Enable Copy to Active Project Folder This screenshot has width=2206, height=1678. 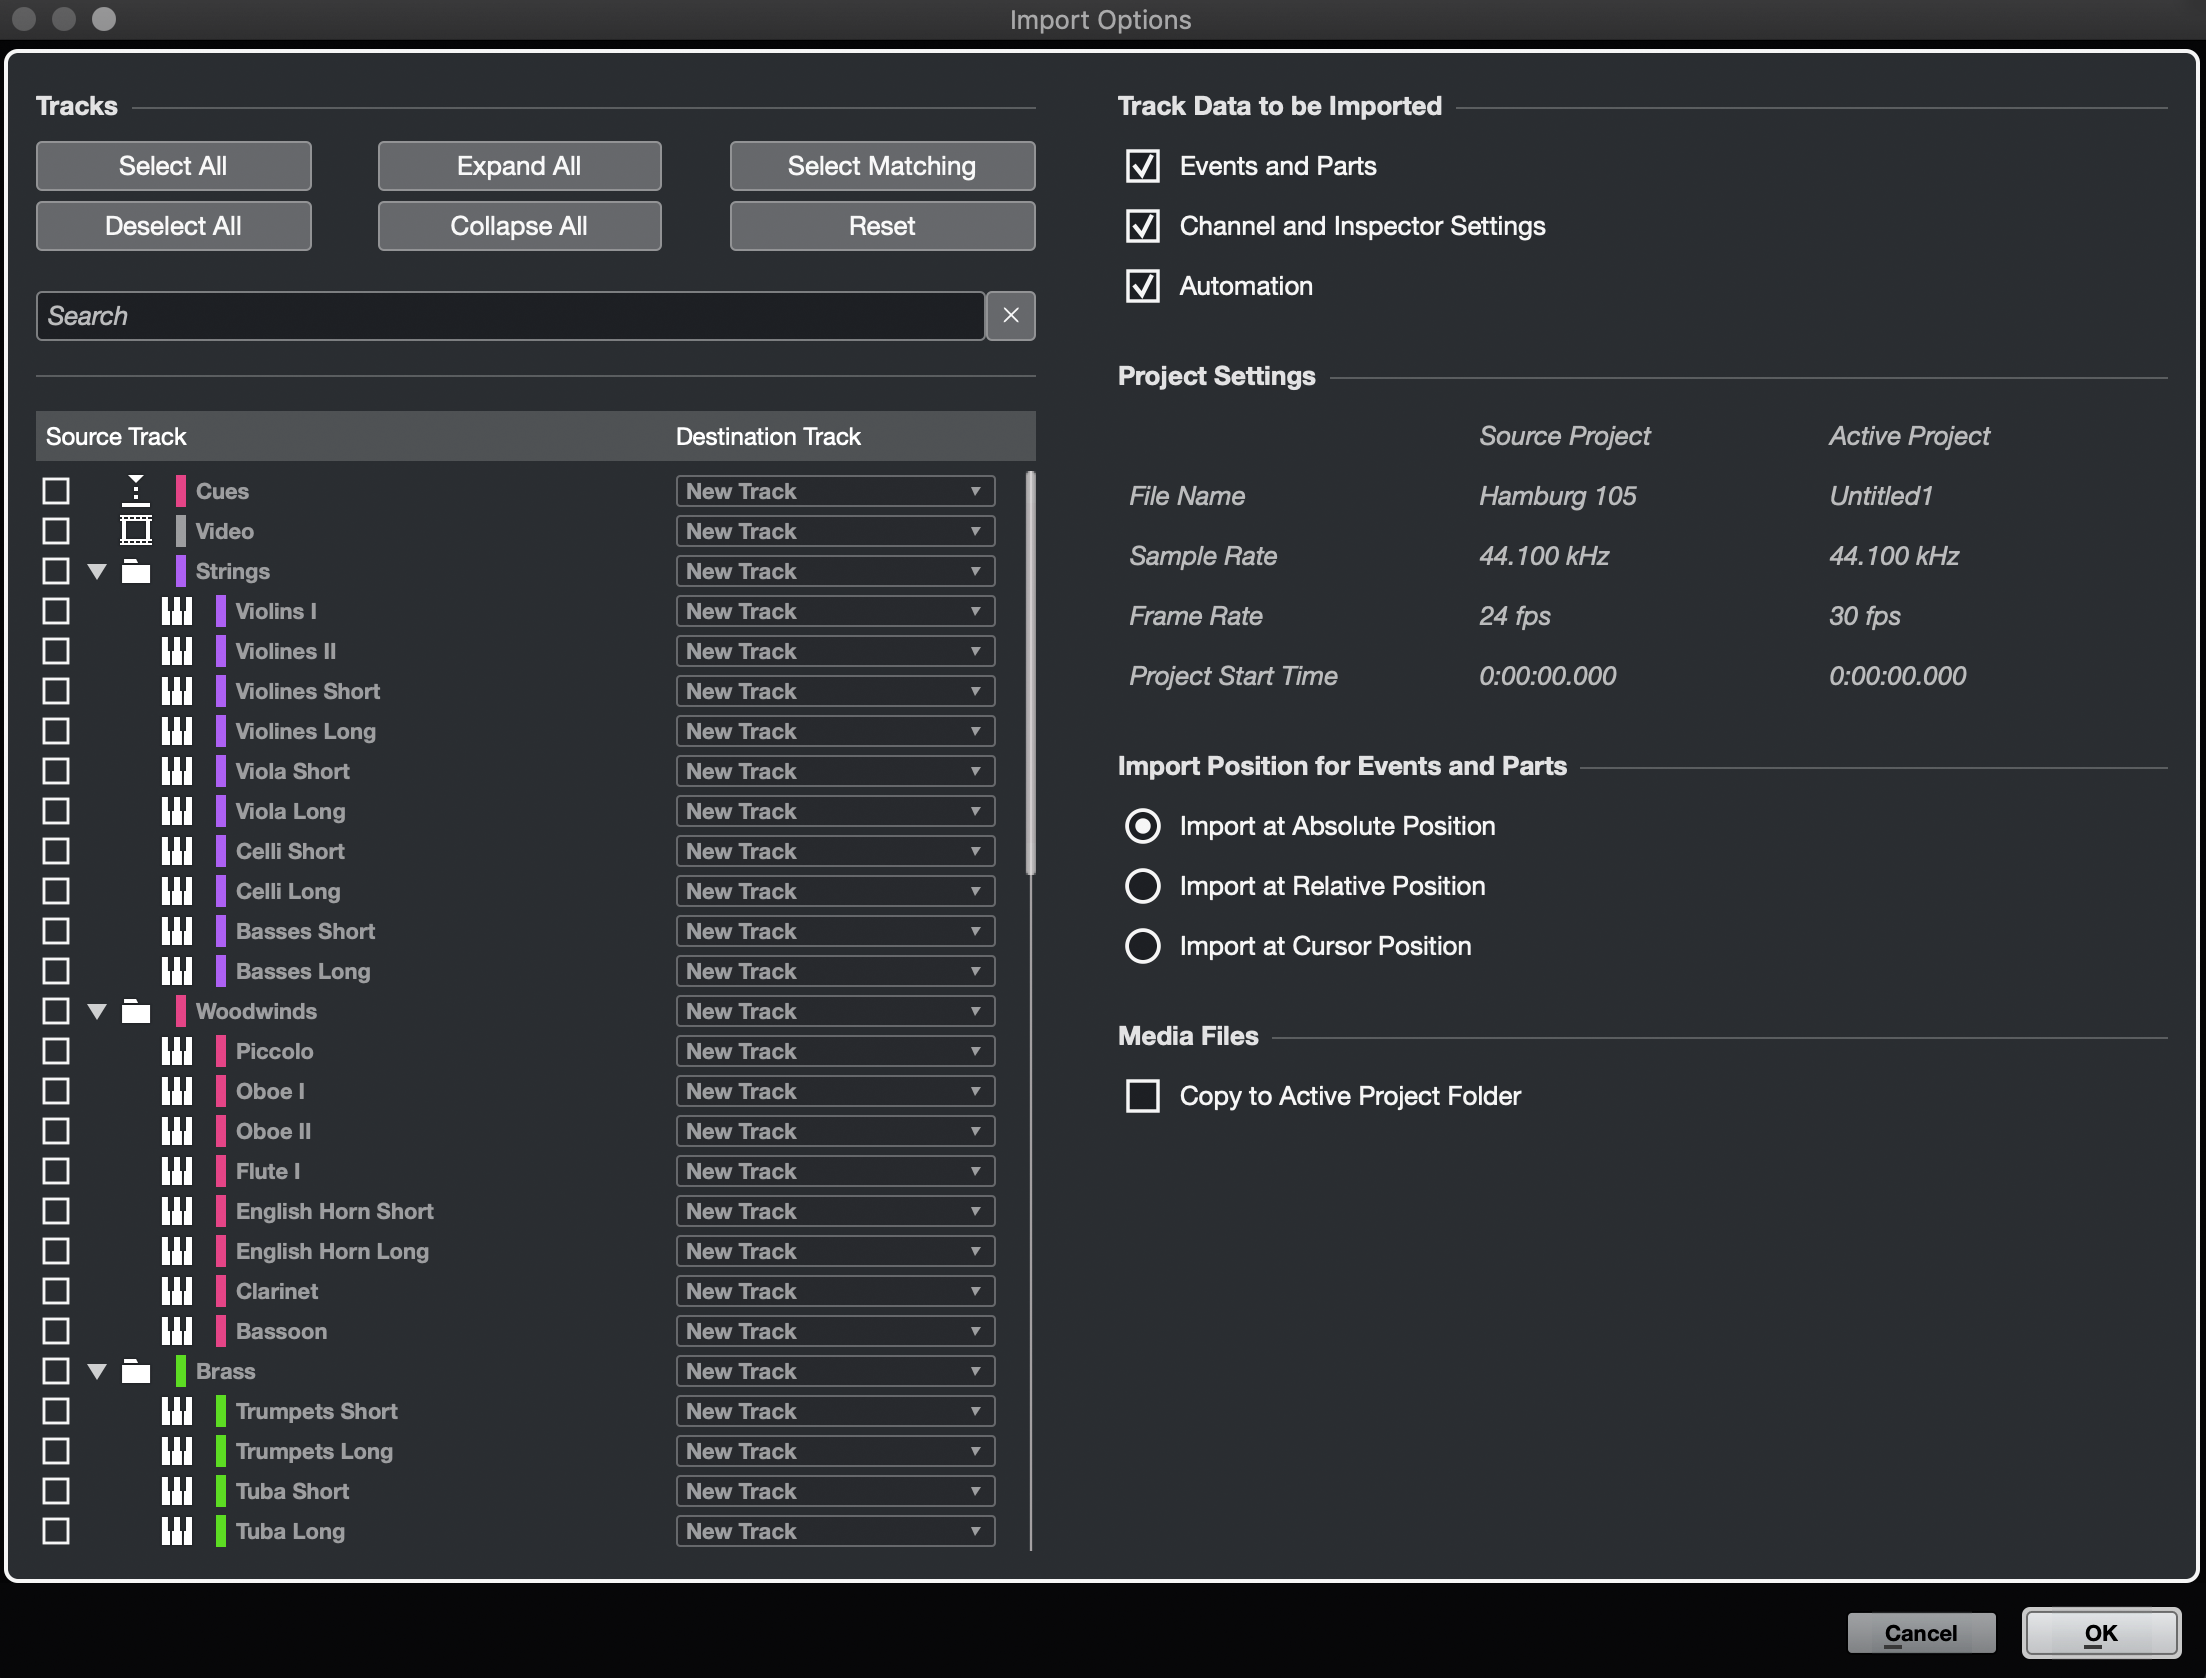[1142, 1096]
